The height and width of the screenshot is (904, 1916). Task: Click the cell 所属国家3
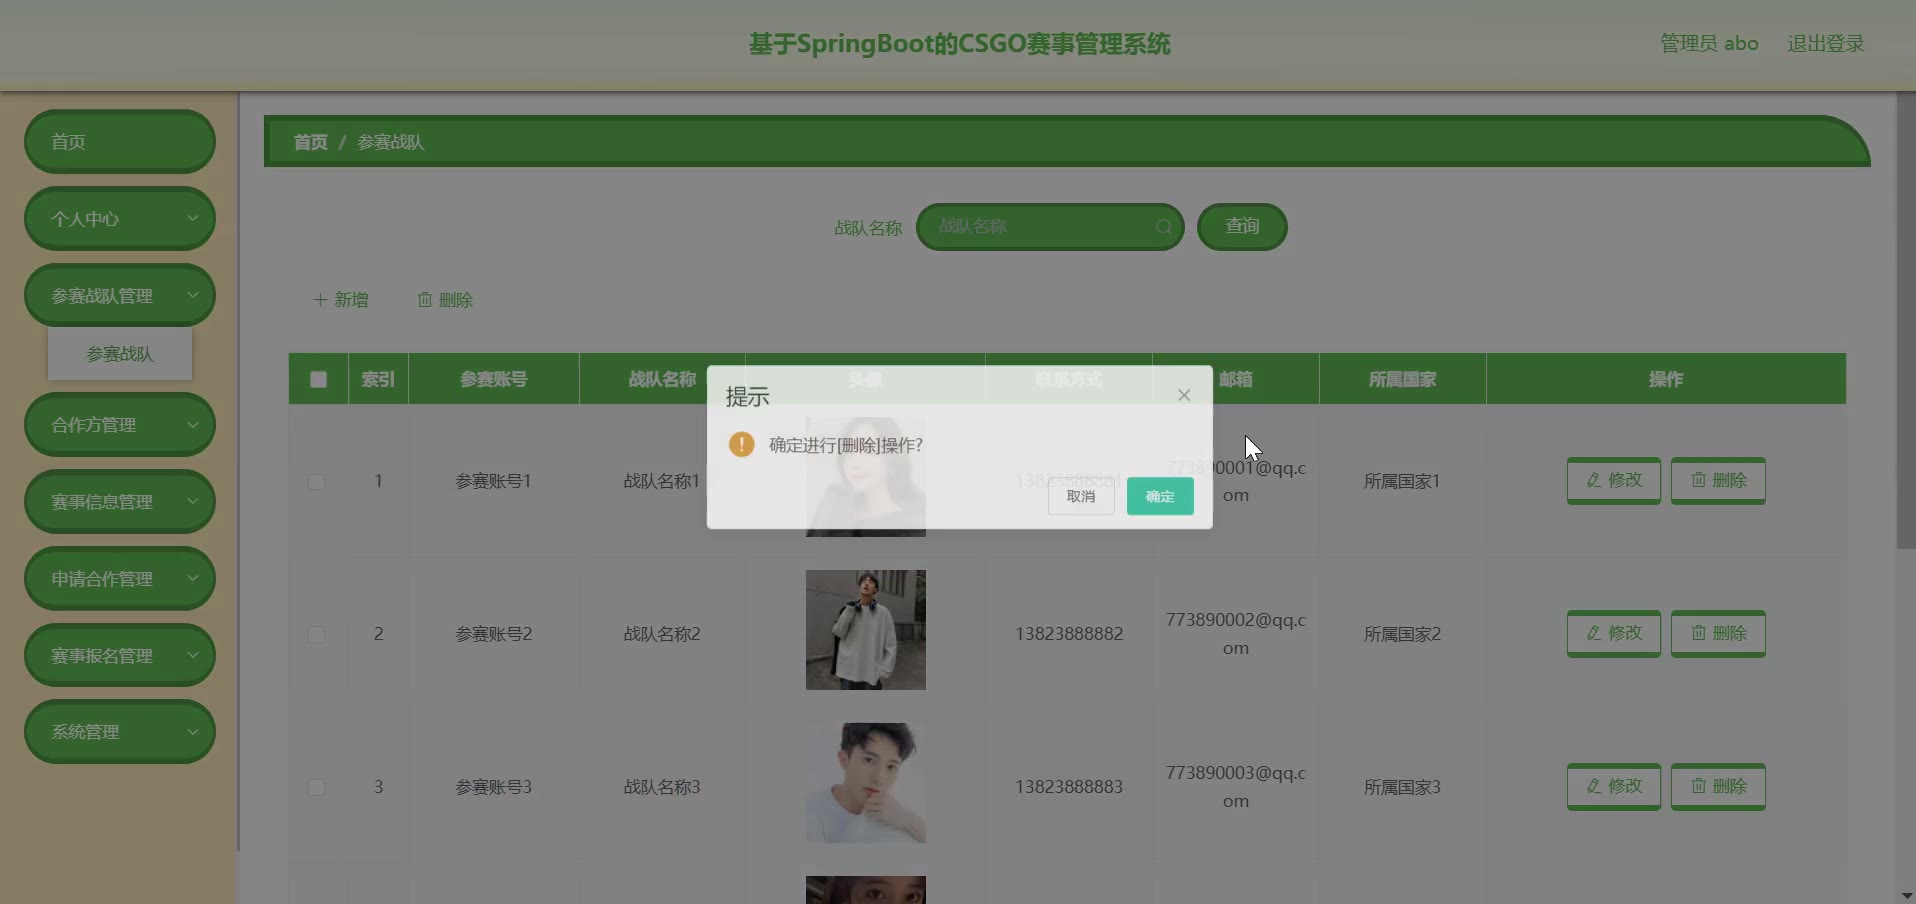(1402, 787)
